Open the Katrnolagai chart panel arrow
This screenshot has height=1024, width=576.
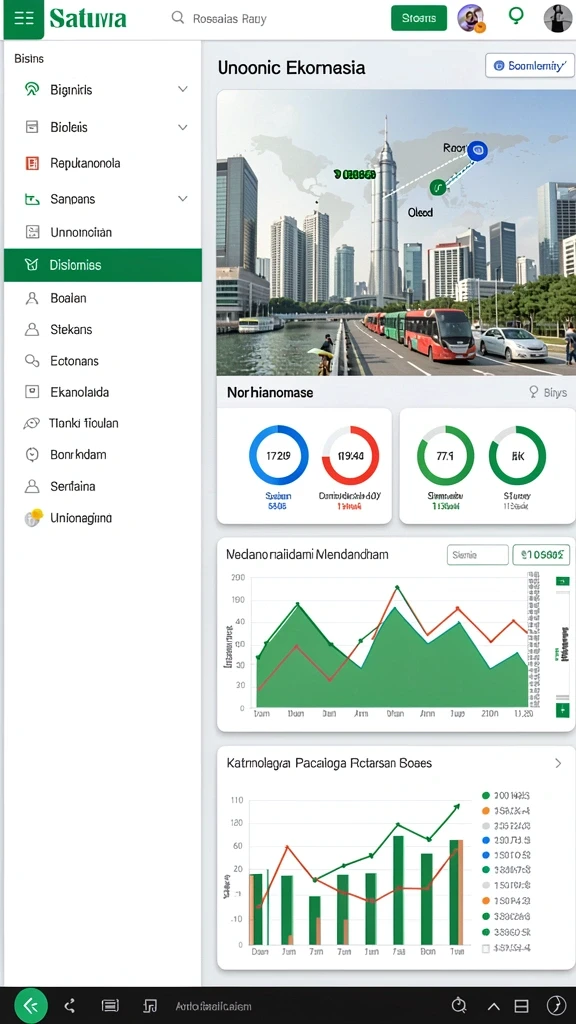pyautogui.click(x=558, y=763)
